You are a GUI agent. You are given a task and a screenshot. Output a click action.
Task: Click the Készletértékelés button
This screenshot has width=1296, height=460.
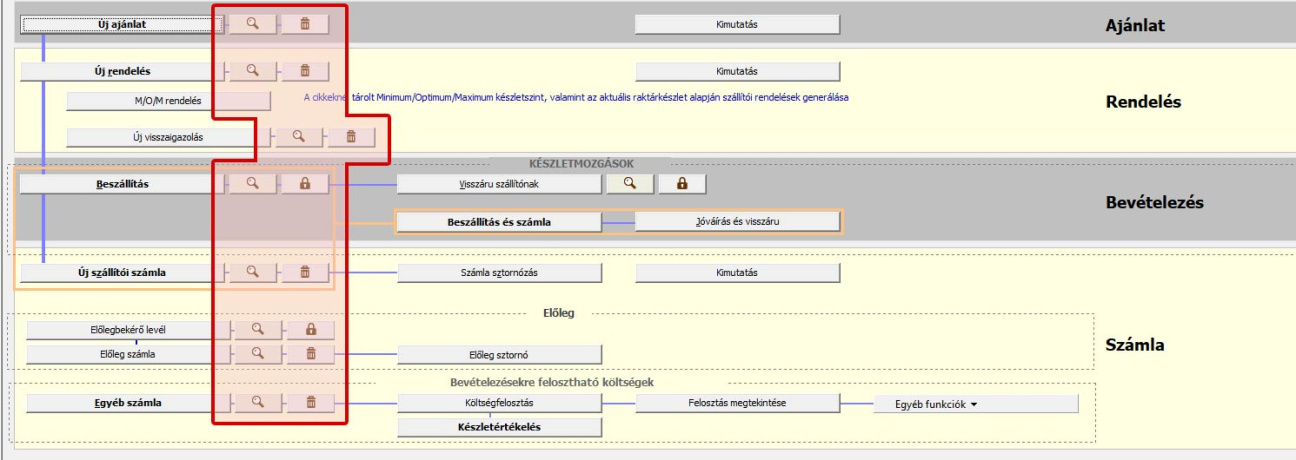(x=499, y=427)
